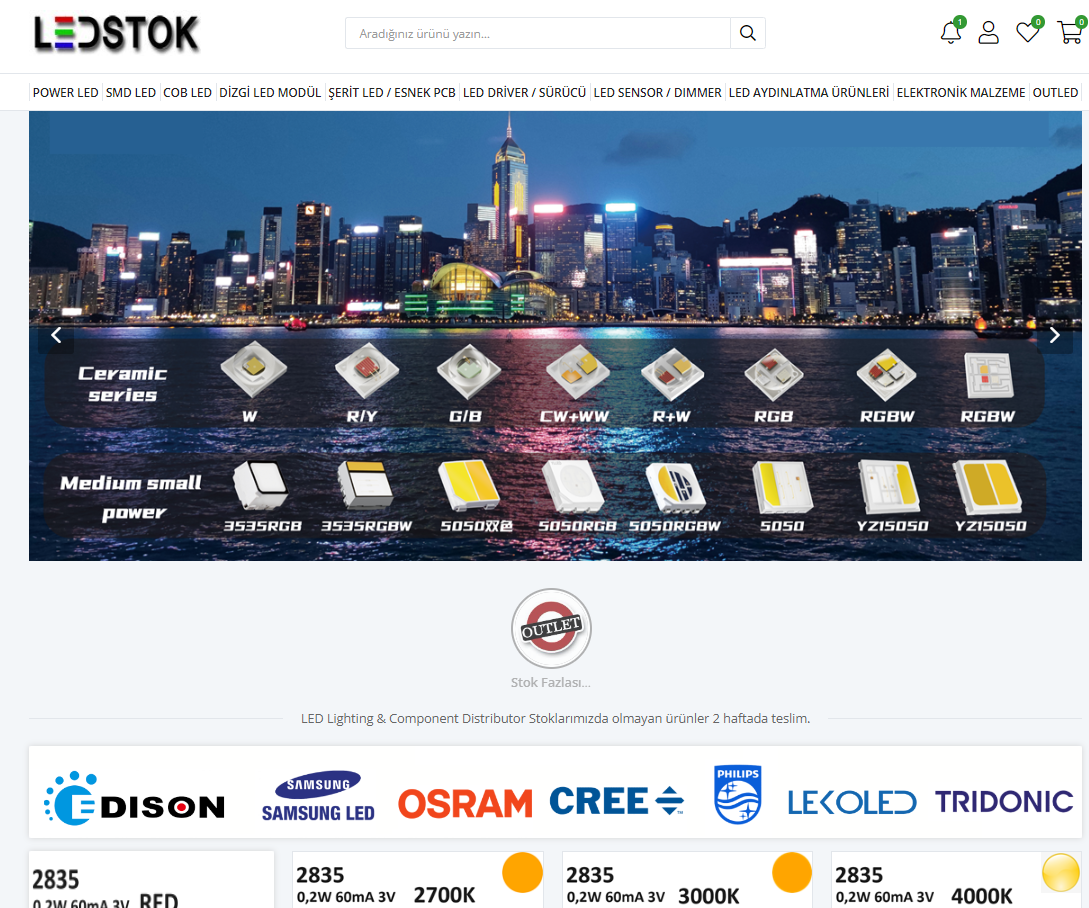The width and height of the screenshot is (1089, 908).
Task: Open the LED DRİVER / SÜRÜCÜ menu
Action: tap(524, 92)
